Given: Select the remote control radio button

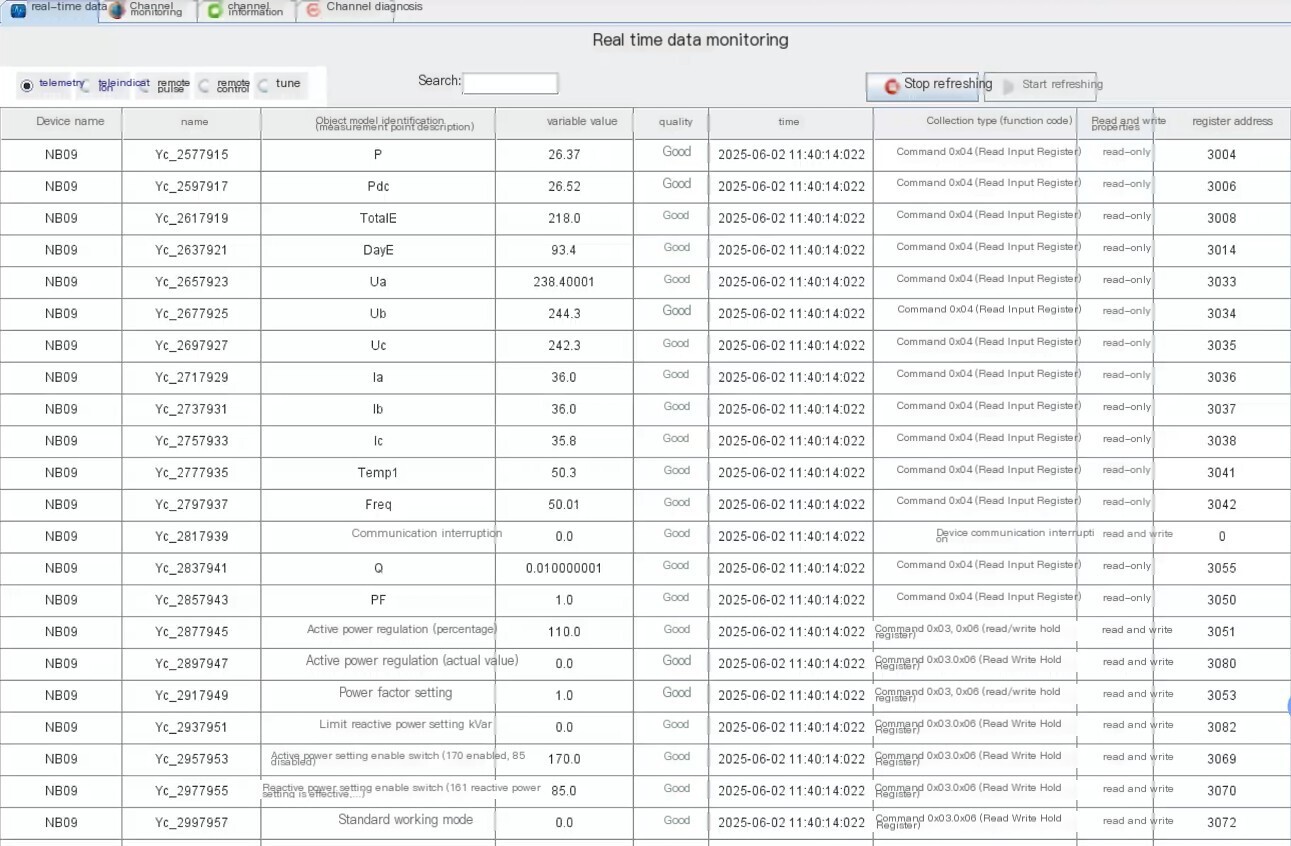Looking at the screenshot, I should [204, 86].
